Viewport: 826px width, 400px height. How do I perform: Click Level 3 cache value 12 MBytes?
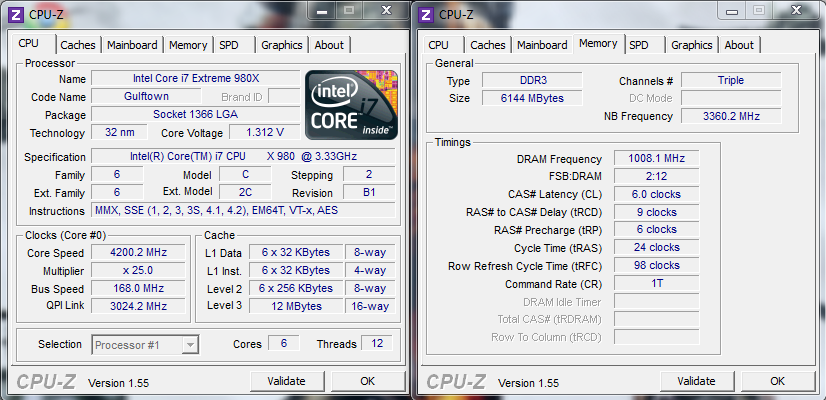coord(296,306)
